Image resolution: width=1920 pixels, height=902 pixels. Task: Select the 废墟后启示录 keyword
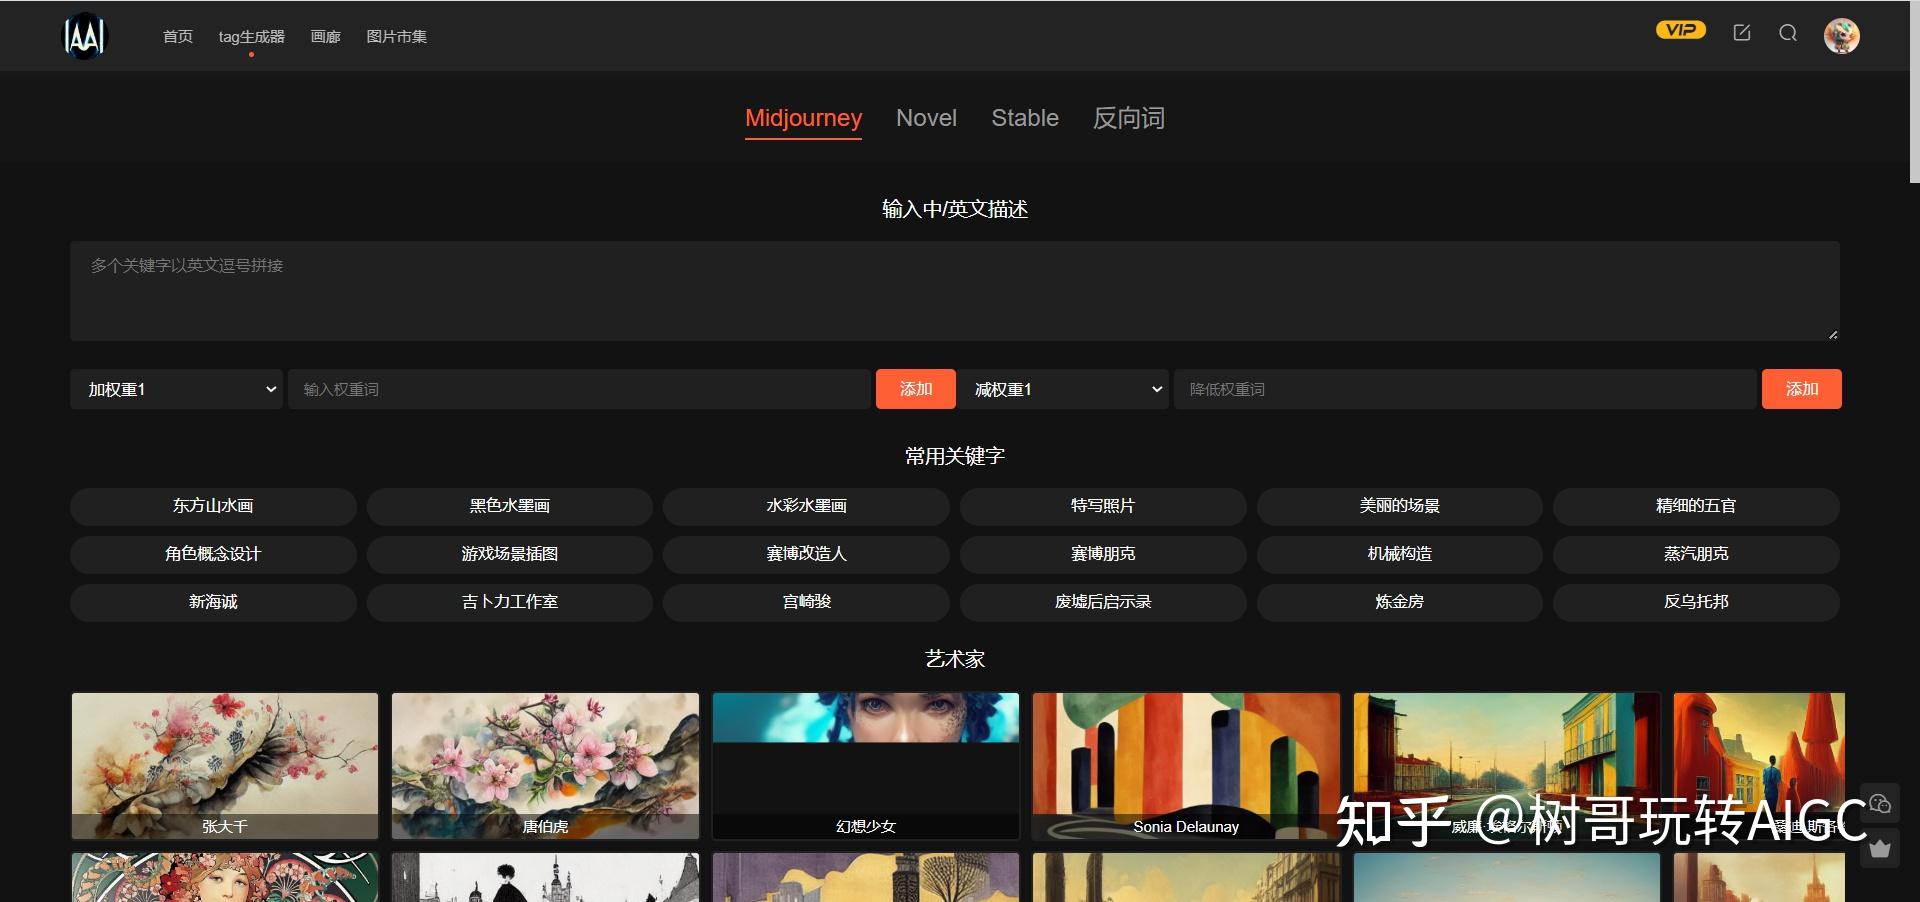(1103, 602)
